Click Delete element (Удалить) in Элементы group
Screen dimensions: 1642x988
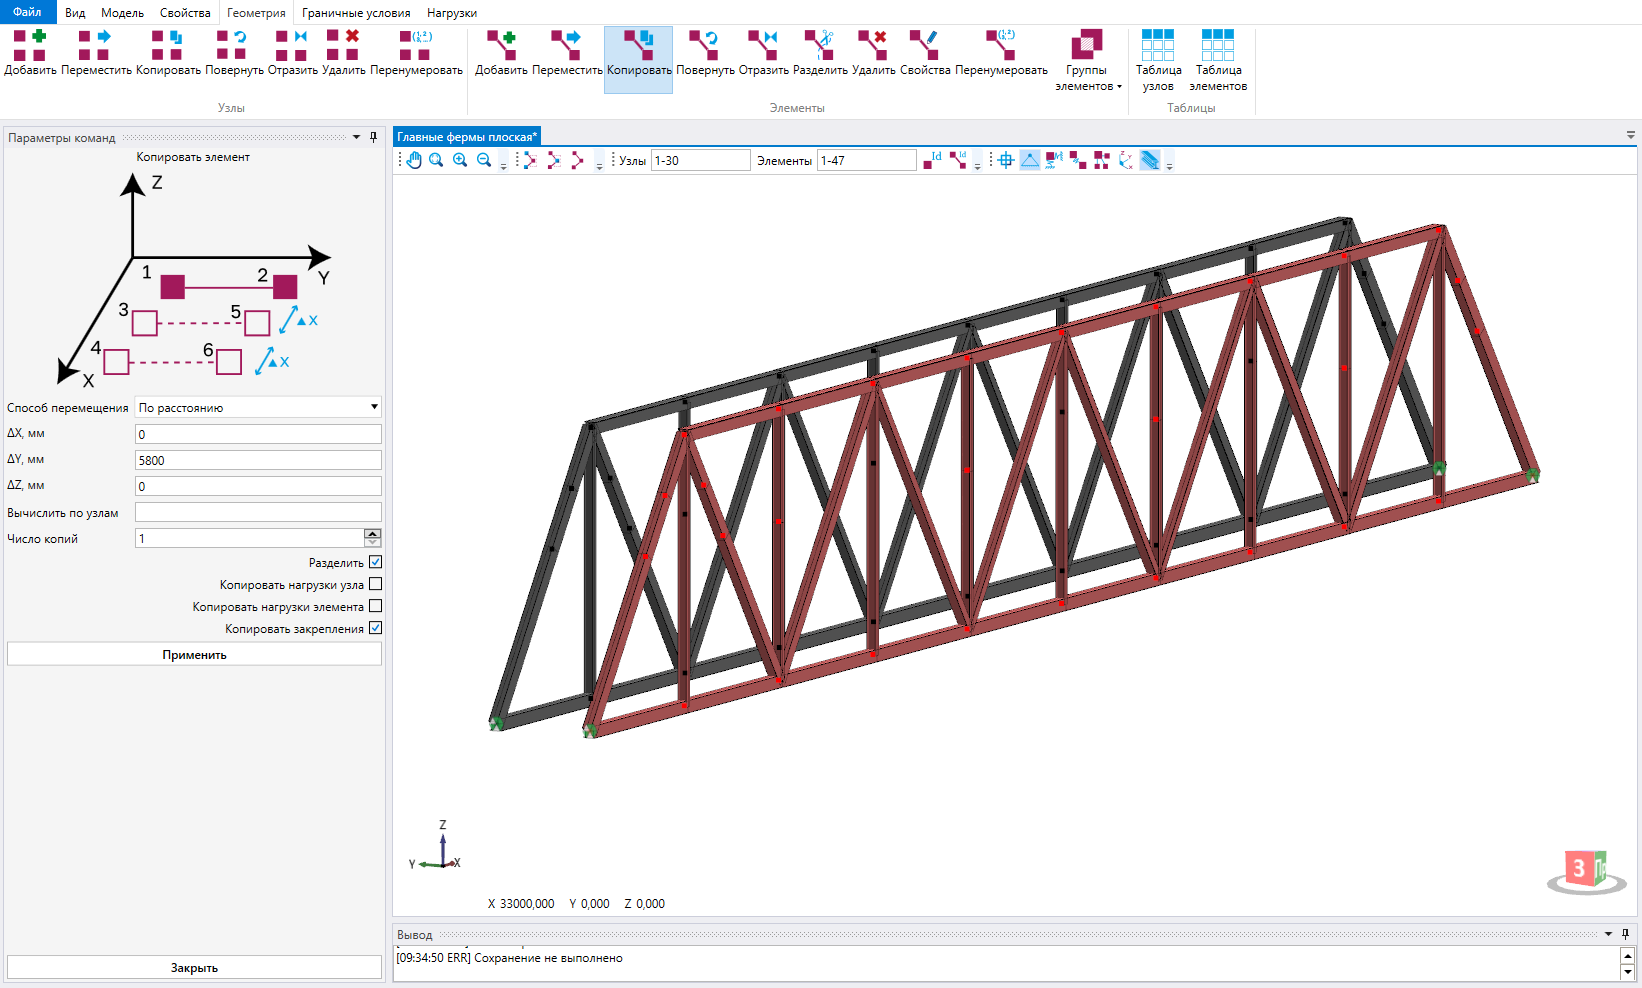tap(874, 53)
